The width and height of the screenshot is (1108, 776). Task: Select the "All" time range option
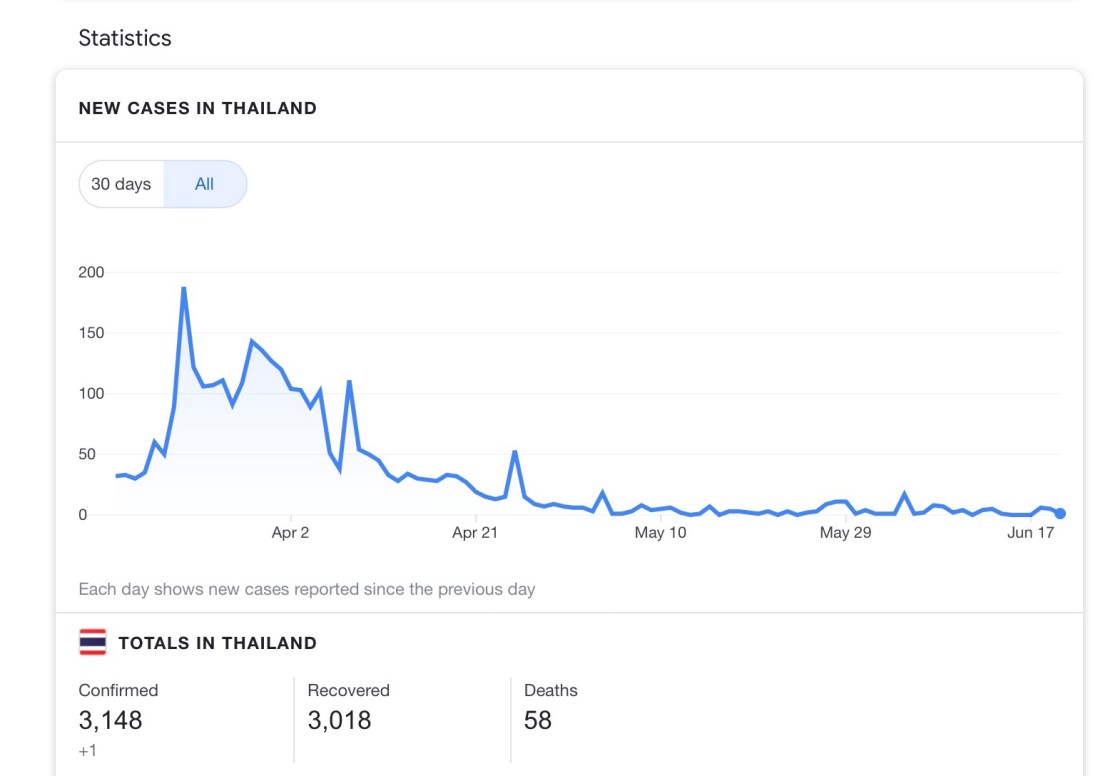coord(205,184)
